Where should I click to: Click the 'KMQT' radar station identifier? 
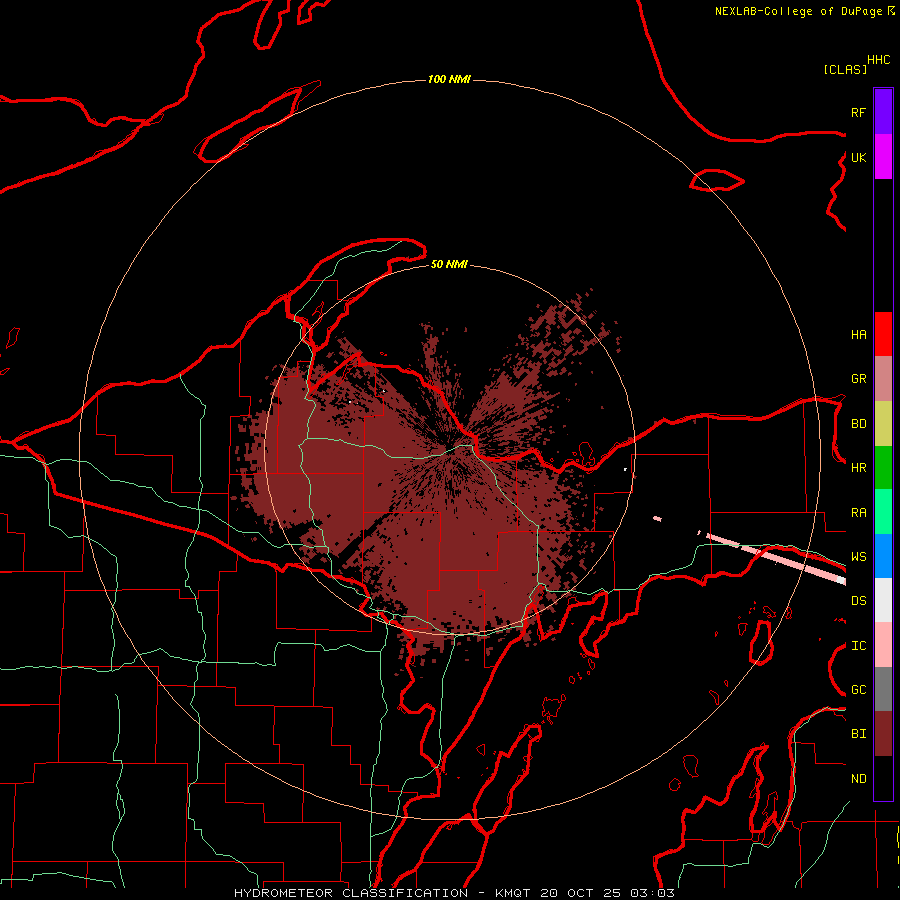point(513,893)
